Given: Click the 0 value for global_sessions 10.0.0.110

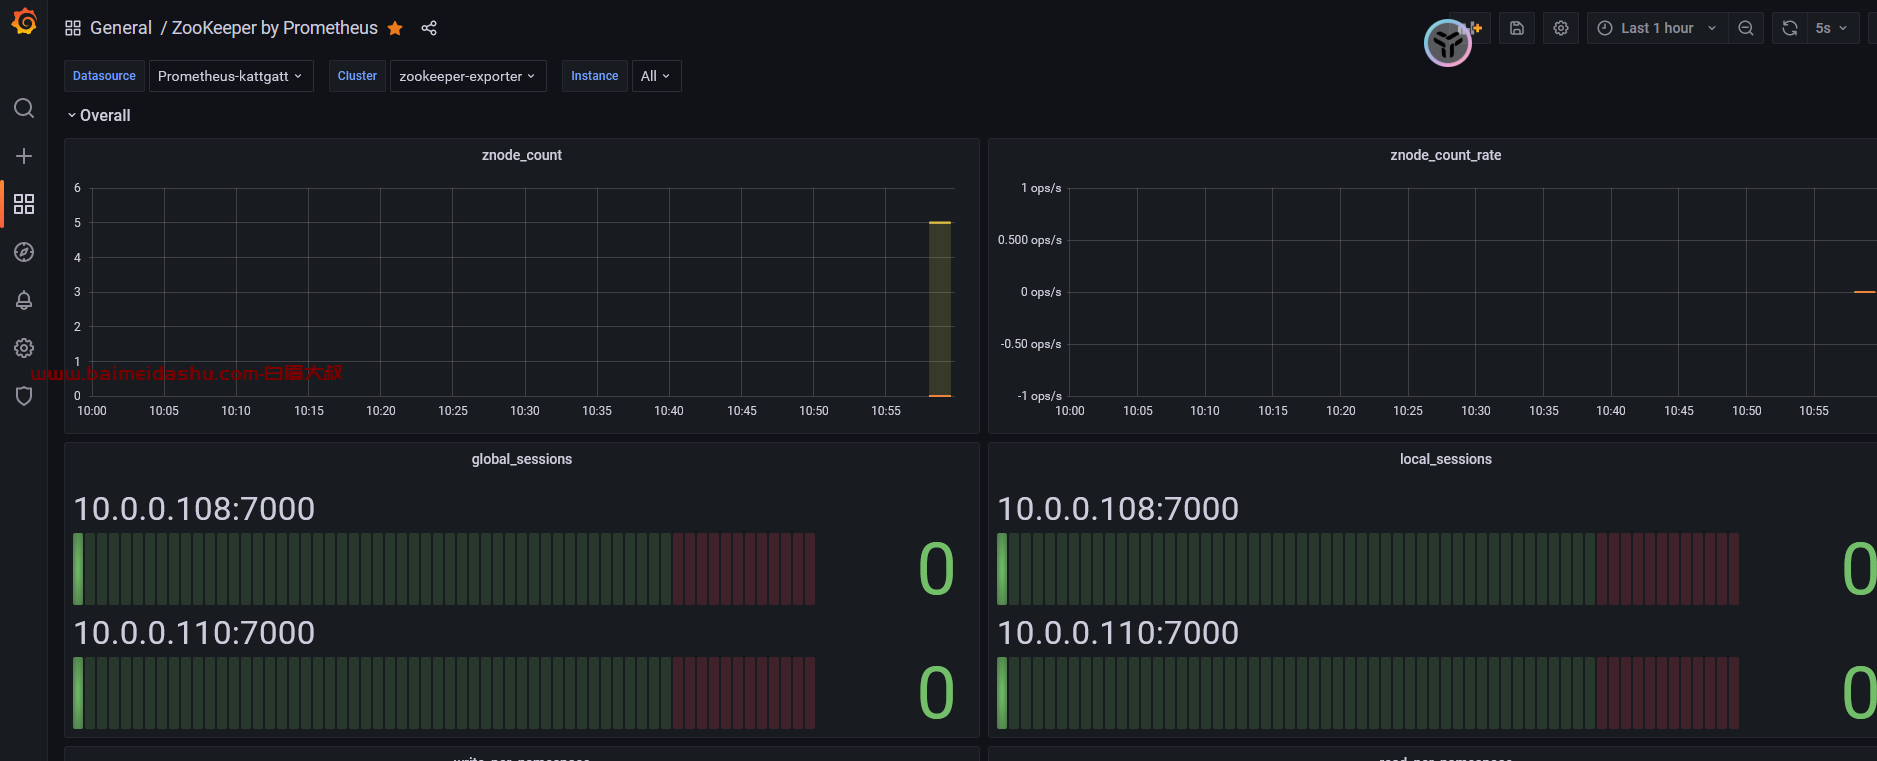Looking at the screenshot, I should coord(936,693).
